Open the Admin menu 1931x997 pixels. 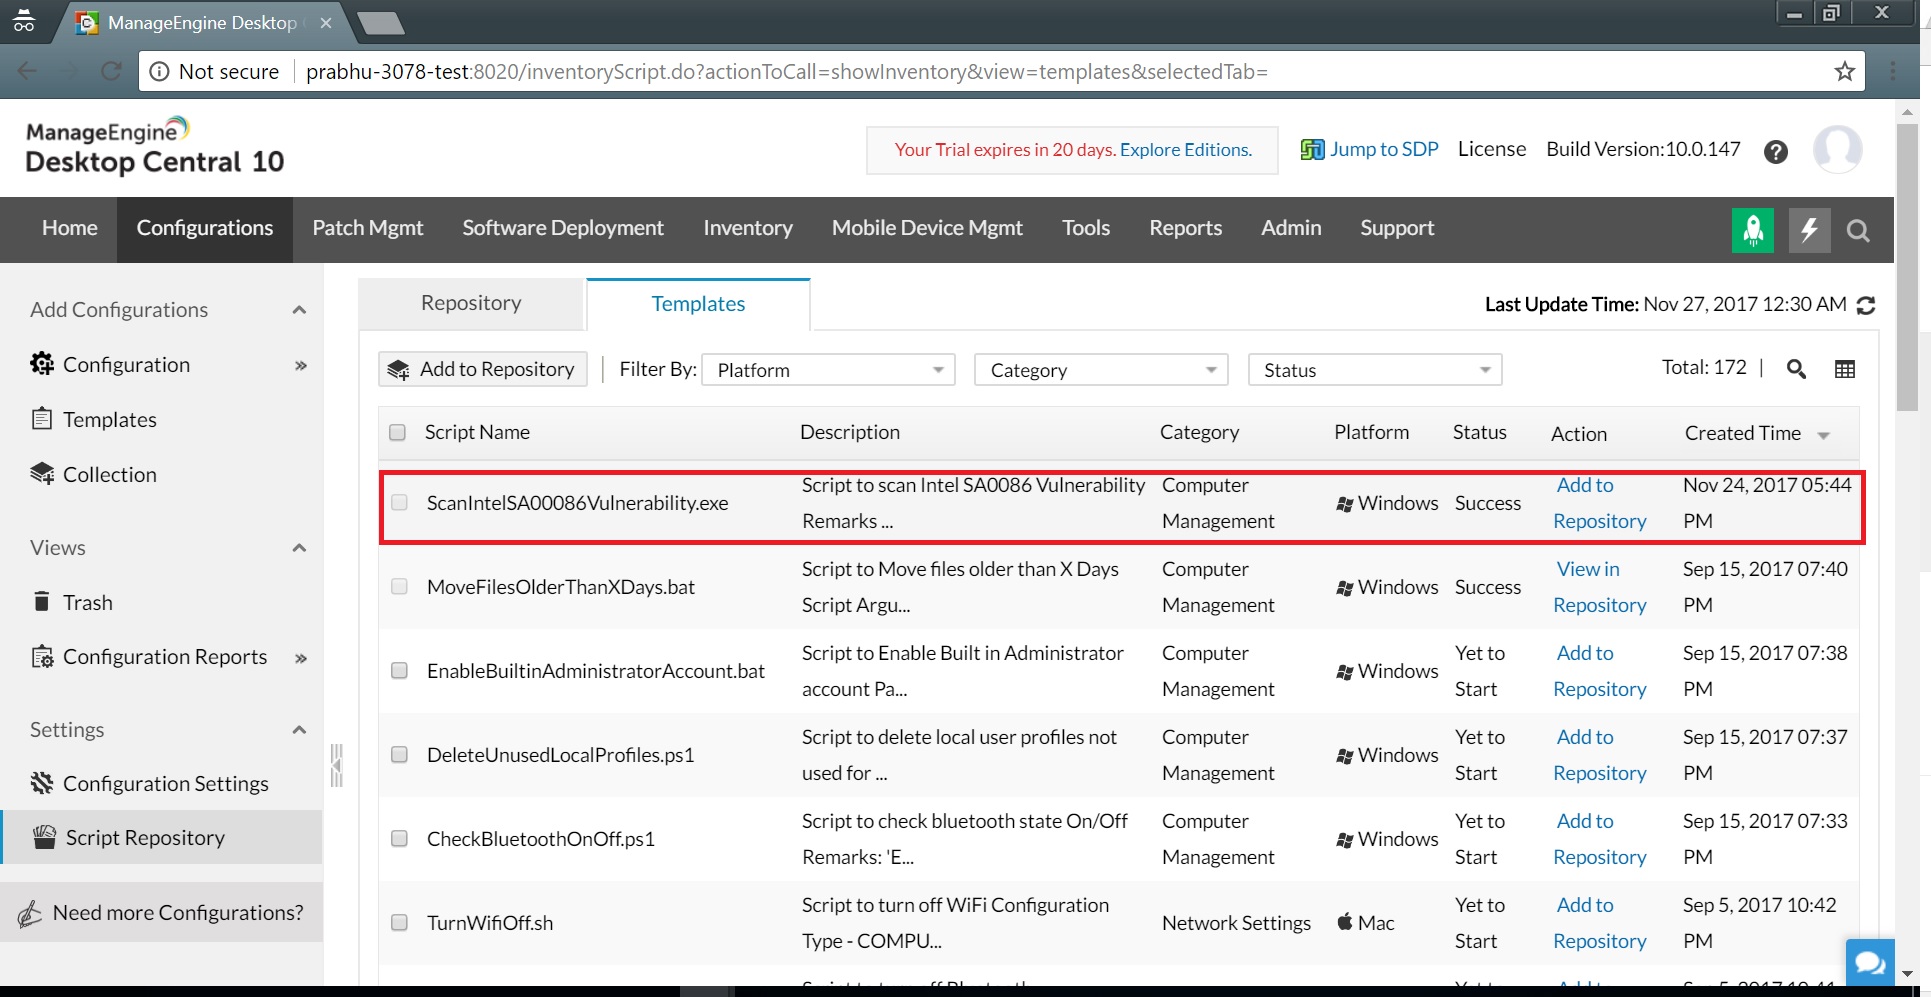point(1291,228)
